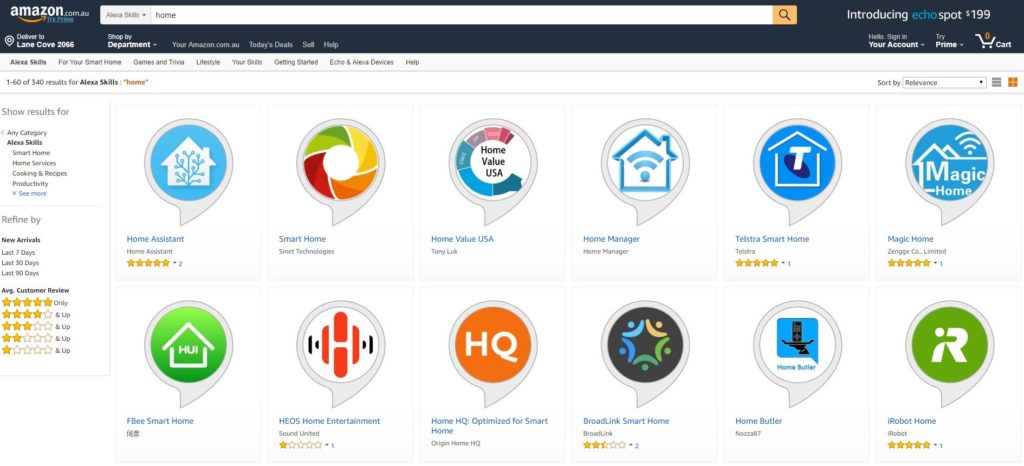Open iRobot Home title link
This screenshot has width=1024, height=466.
pyautogui.click(x=912, y=421)
